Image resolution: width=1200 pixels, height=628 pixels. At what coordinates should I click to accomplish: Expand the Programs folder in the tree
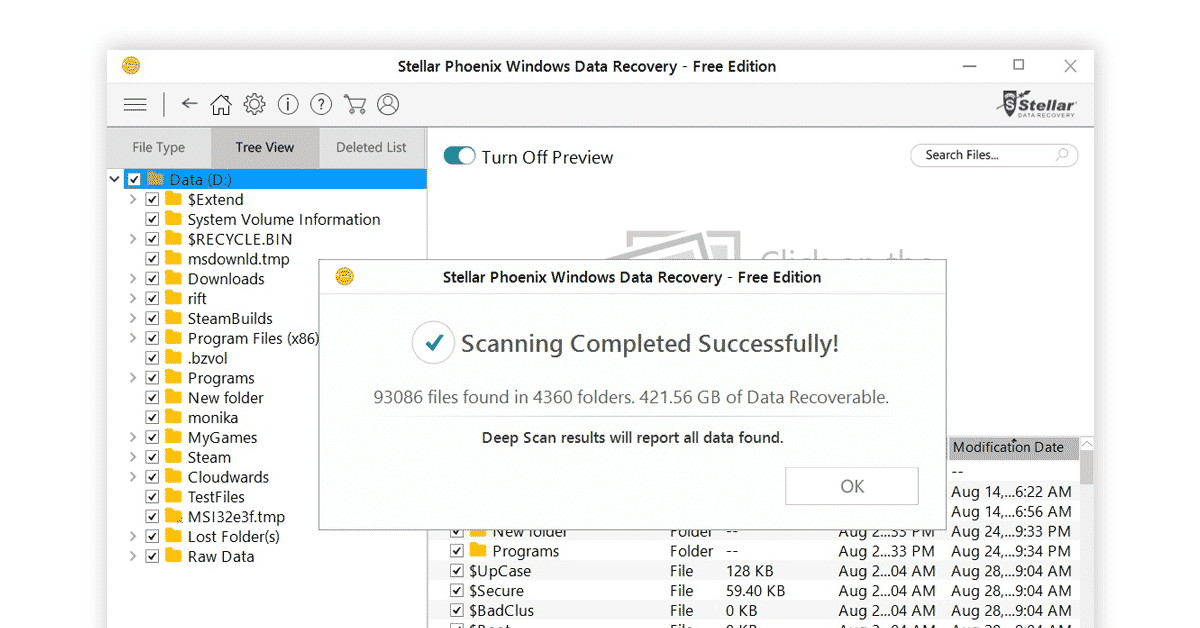133,378
